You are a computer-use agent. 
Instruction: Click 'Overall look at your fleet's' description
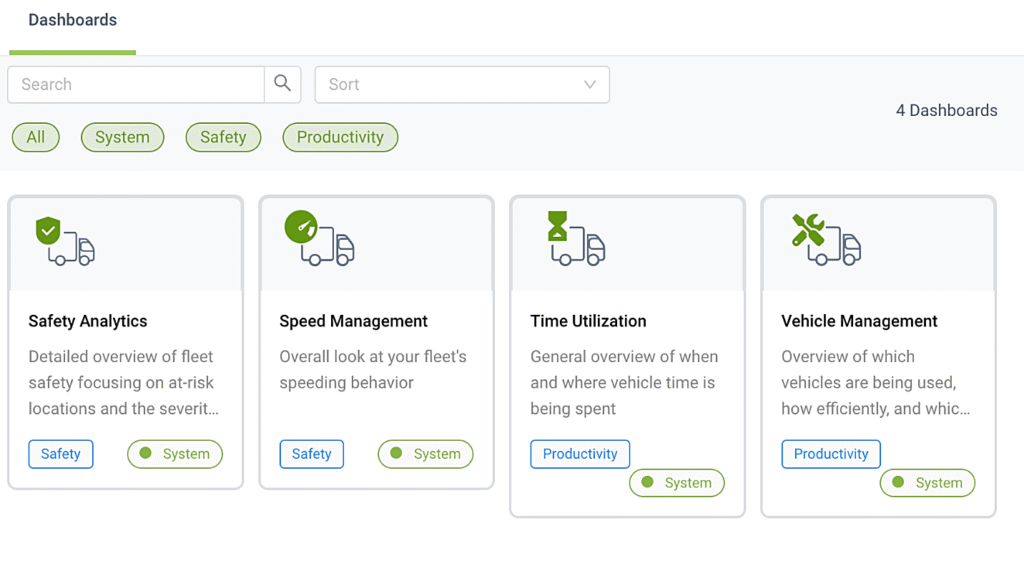click(x=373, y=357)
